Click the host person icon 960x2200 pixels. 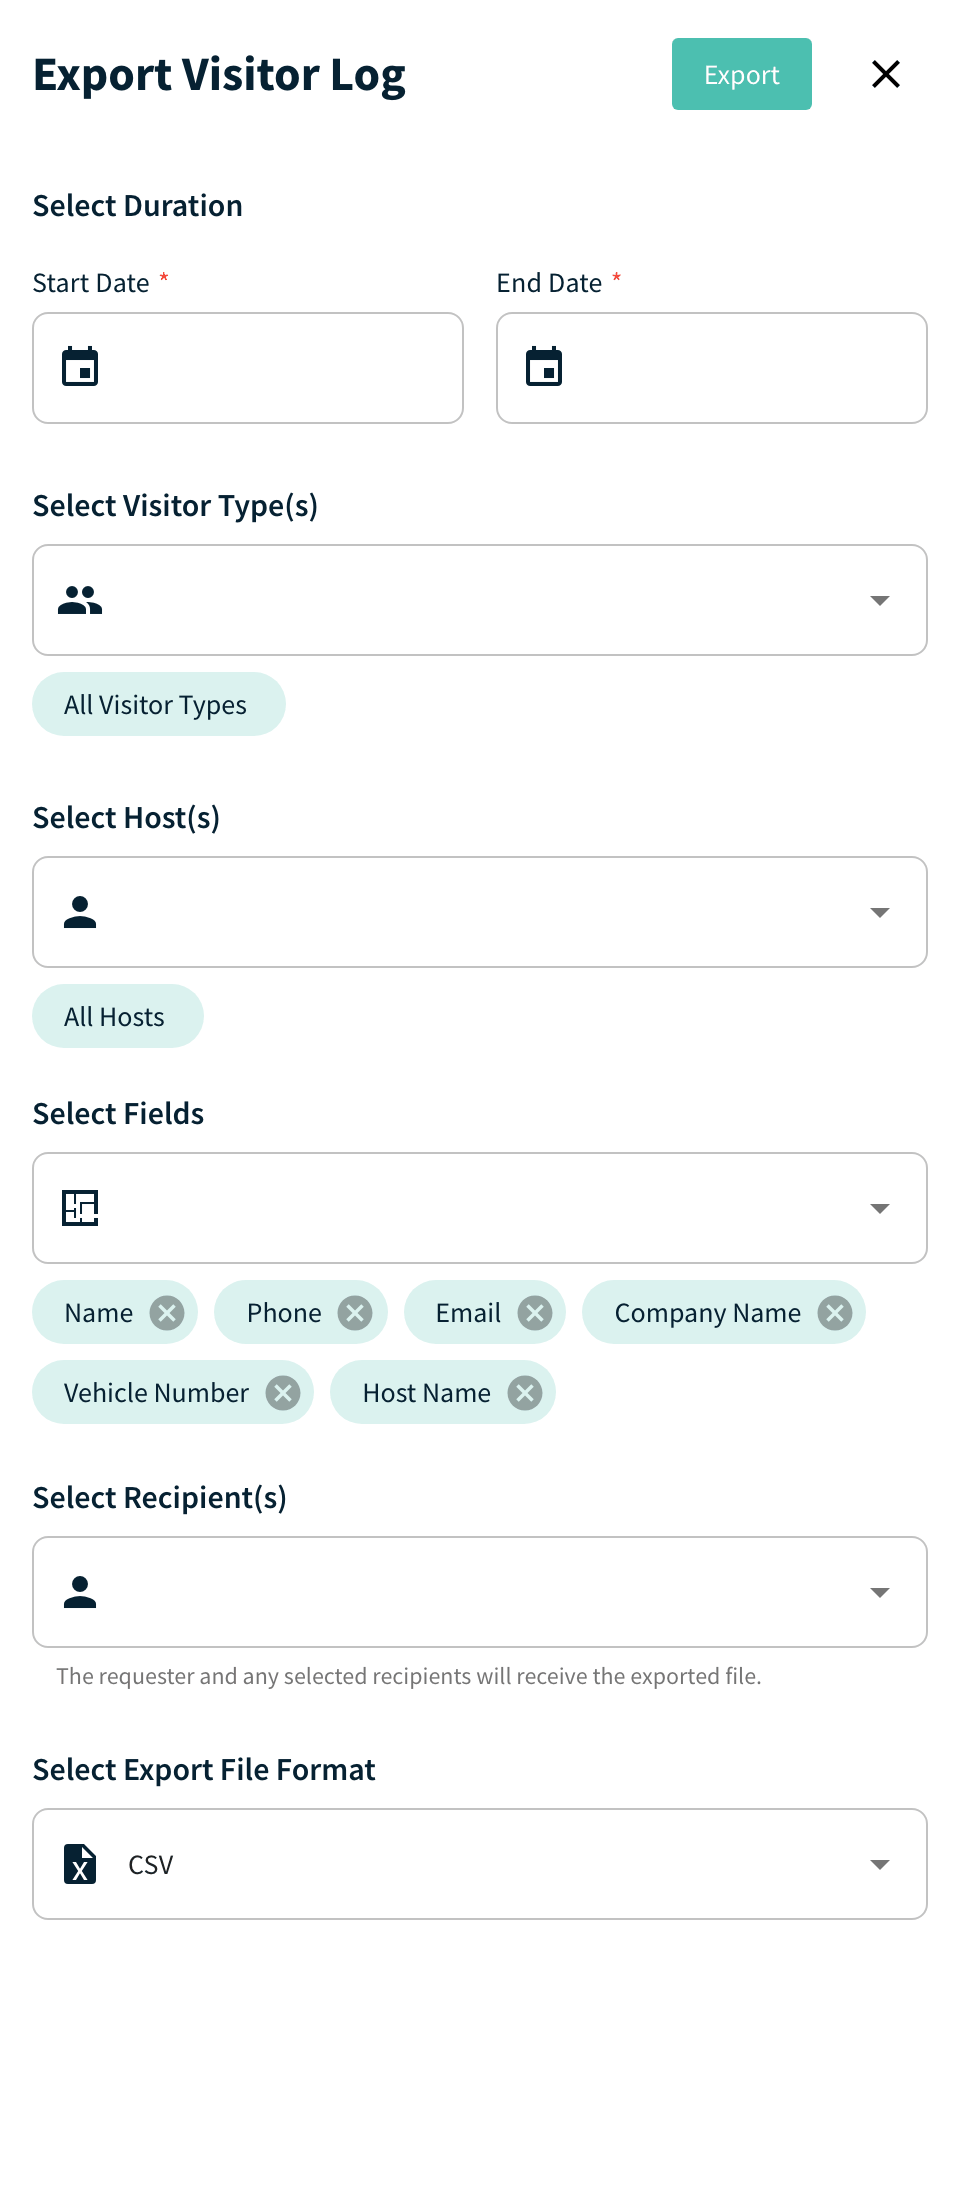(x=80, y=912)
